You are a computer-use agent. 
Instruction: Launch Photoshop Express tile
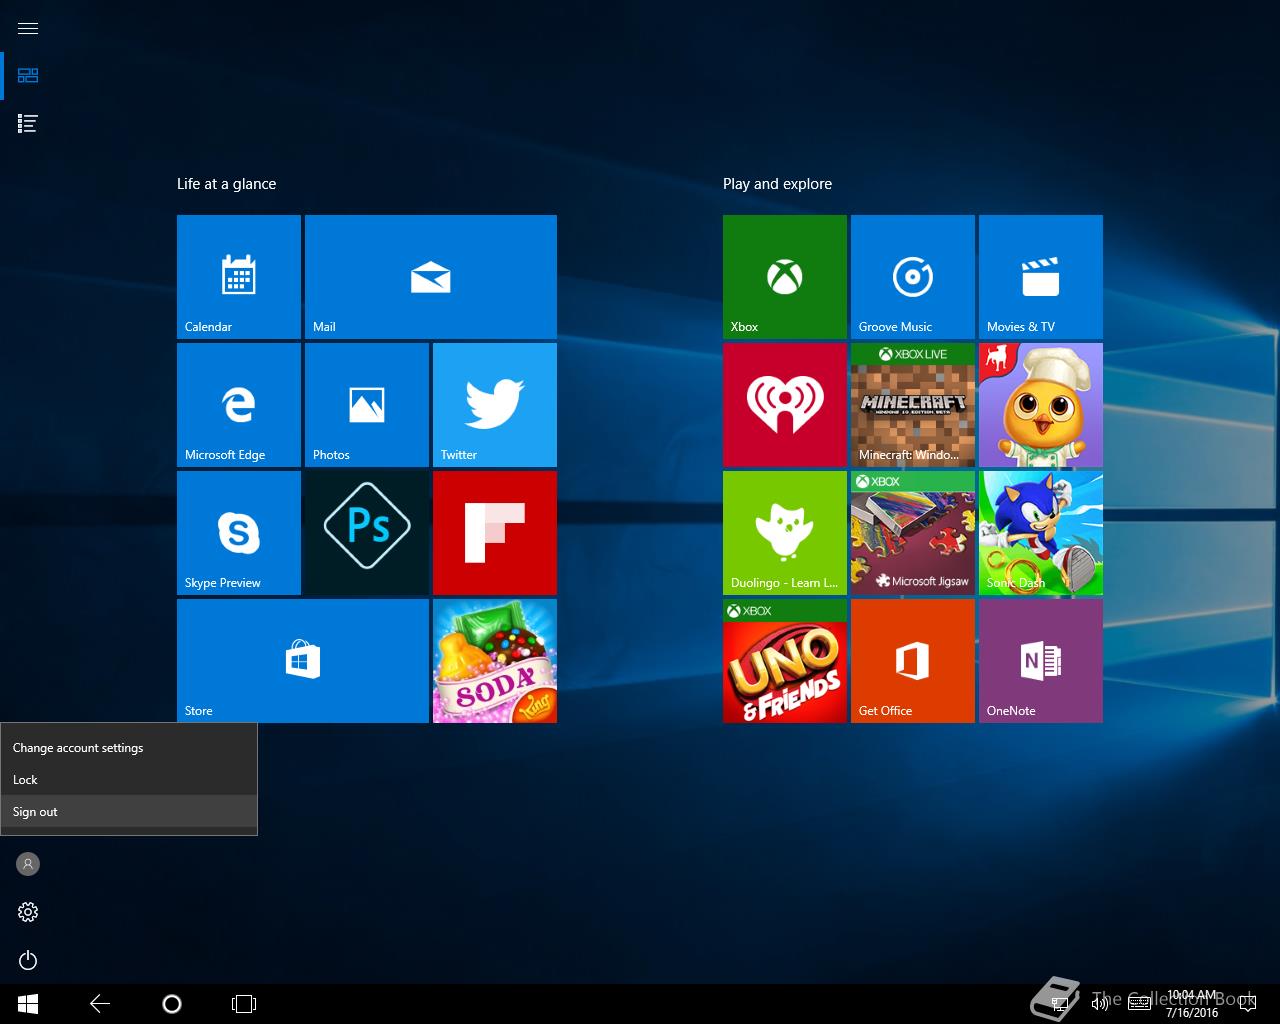tap(367, 533)
